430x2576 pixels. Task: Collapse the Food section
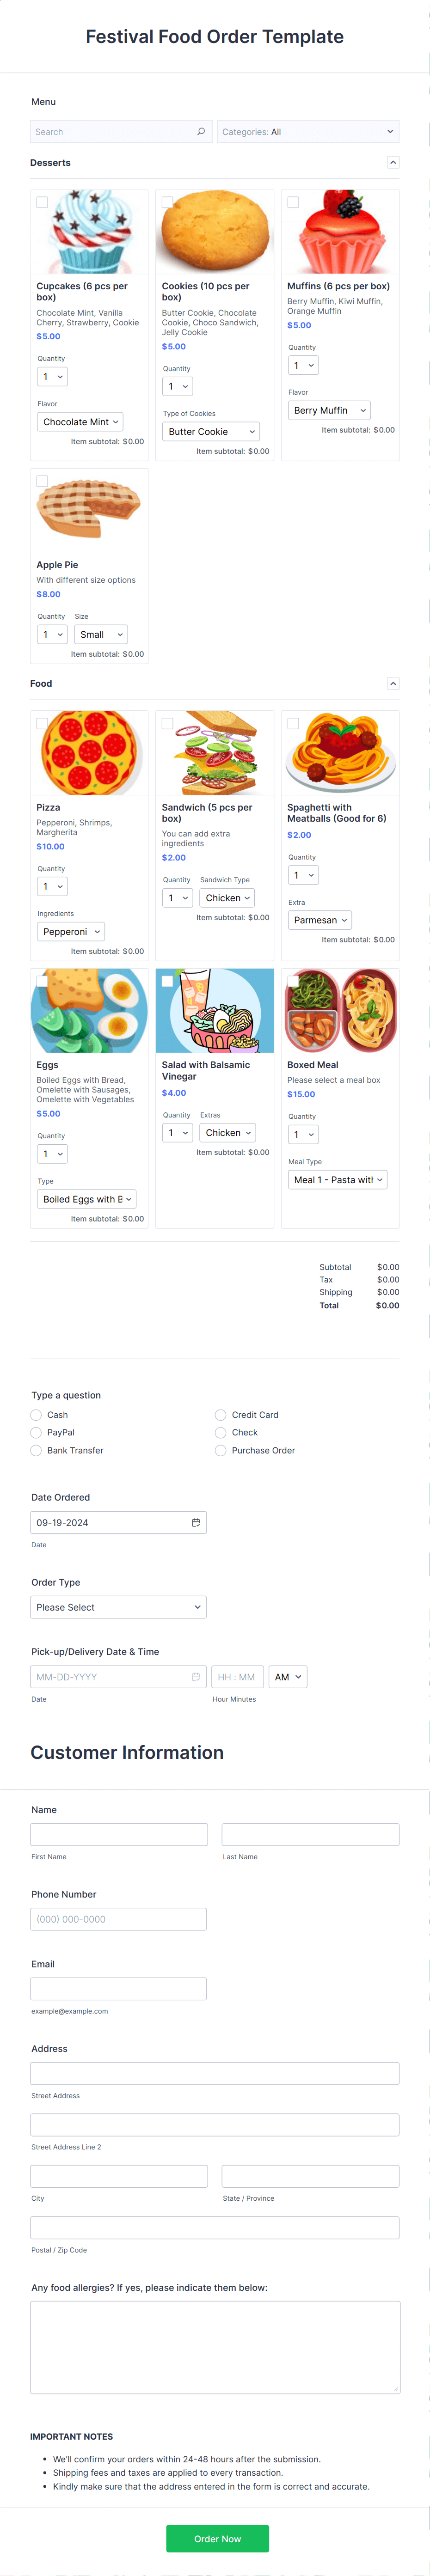point(393,683)
